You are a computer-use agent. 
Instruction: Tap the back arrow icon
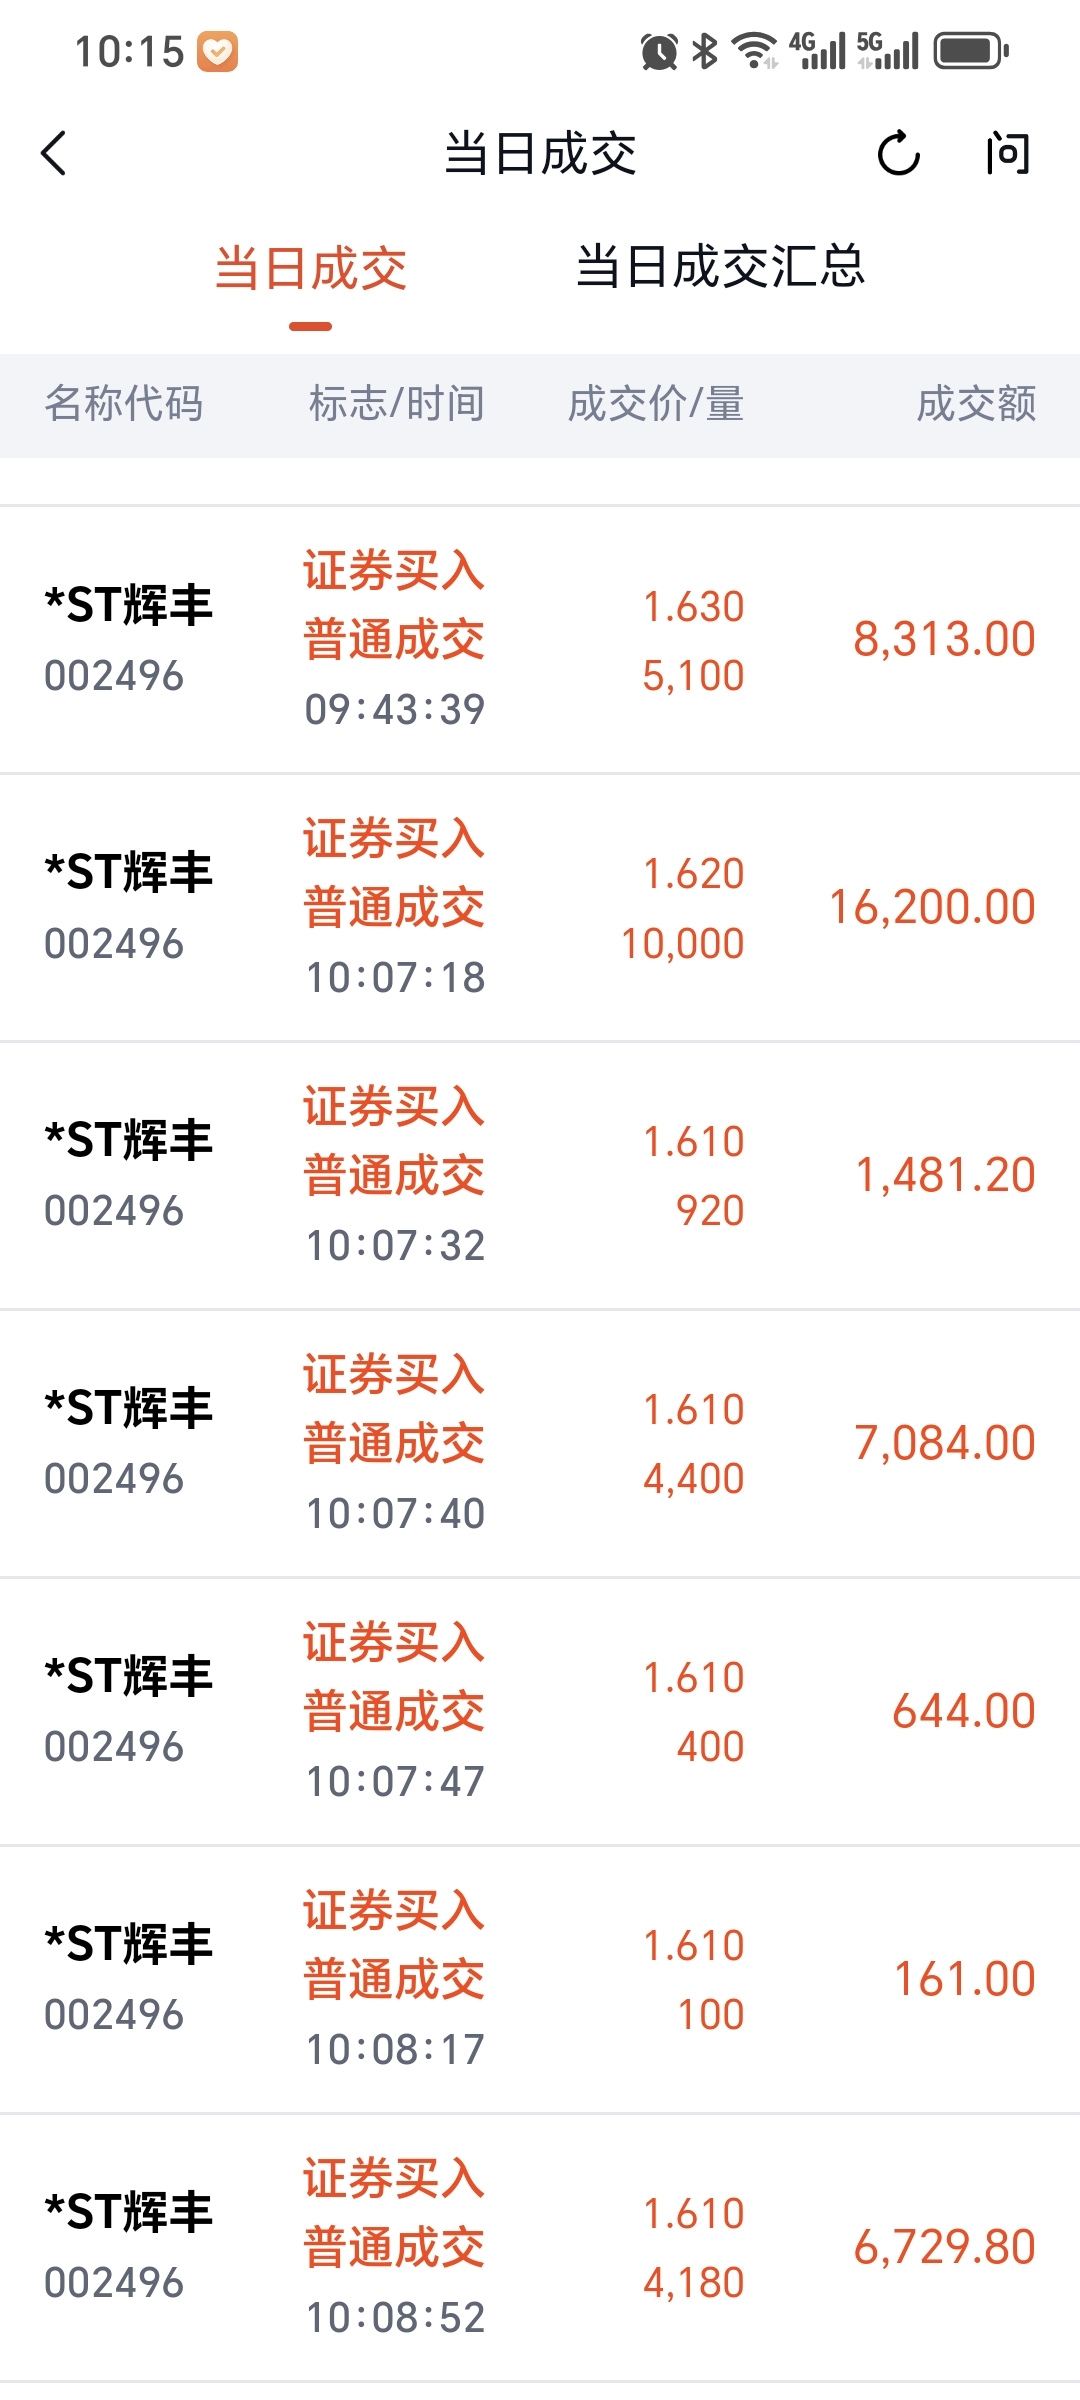click(55, 153)
